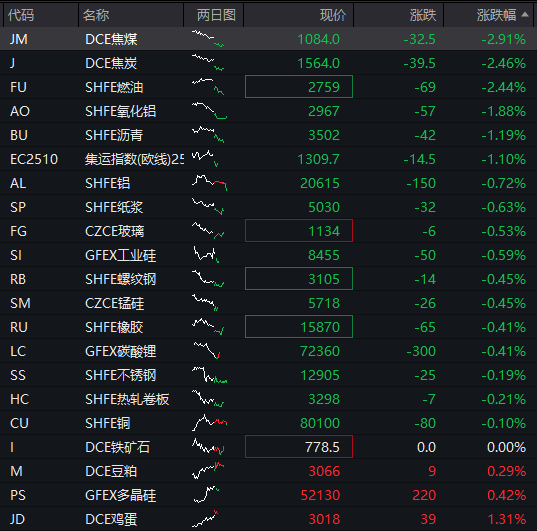This screenshot has width=537, height=531.
Task: Select the JM code cell
Action: (19, 39)
